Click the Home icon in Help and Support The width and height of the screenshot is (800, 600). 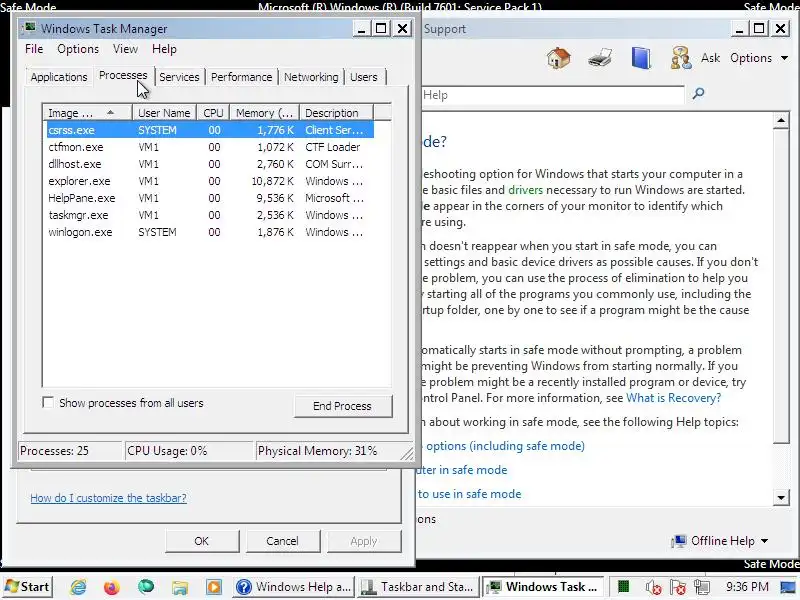(559, 58)
